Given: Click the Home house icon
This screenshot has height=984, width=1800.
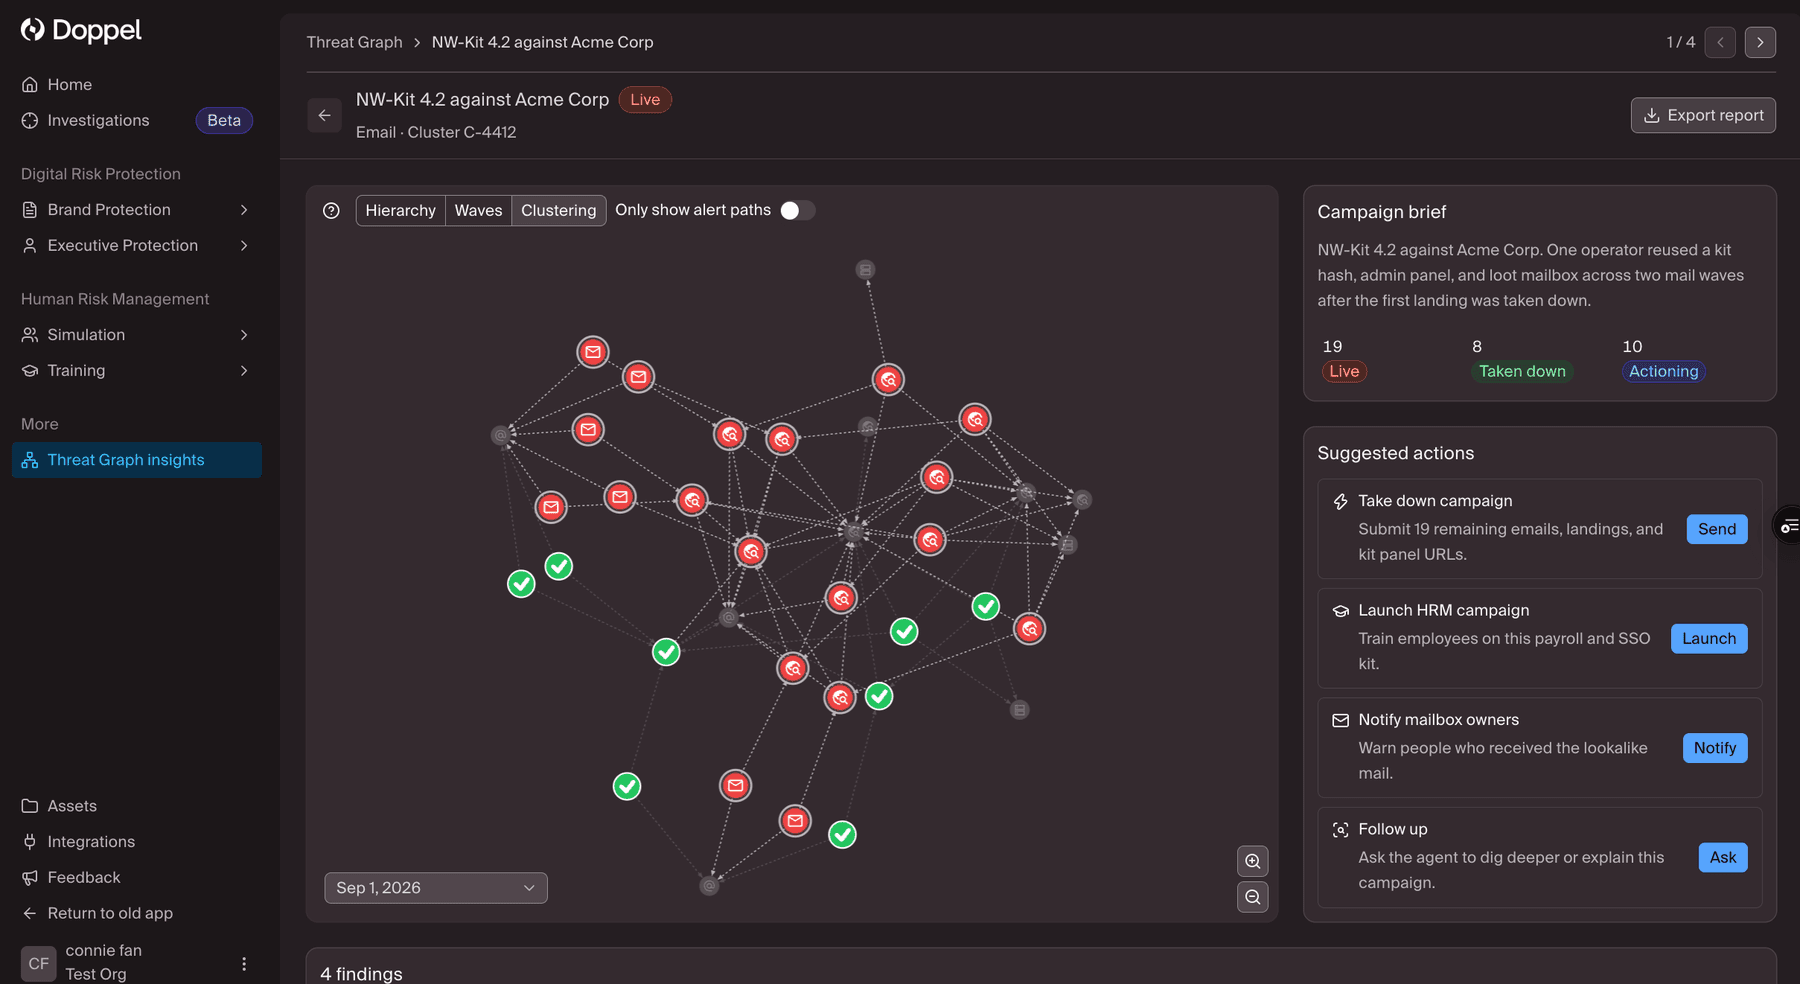Looking at the screenshot, I should click(30, 85).
